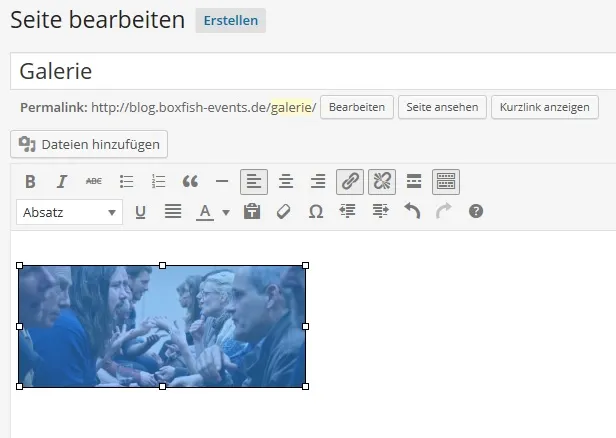Open the Absatz paragraph format dropdown

(70, 212)
